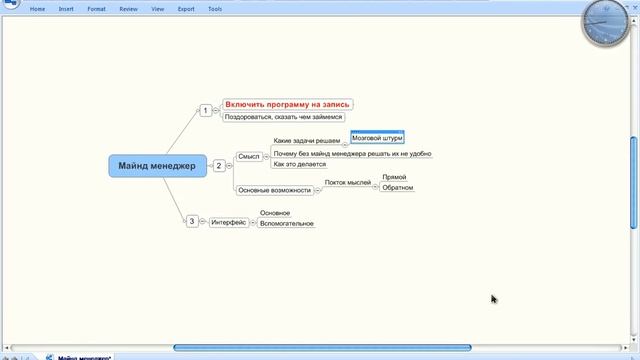This screenshot has height=360, width=640.
Task: Click the horizontal scrollbar thumb
Action: (322, 348)
